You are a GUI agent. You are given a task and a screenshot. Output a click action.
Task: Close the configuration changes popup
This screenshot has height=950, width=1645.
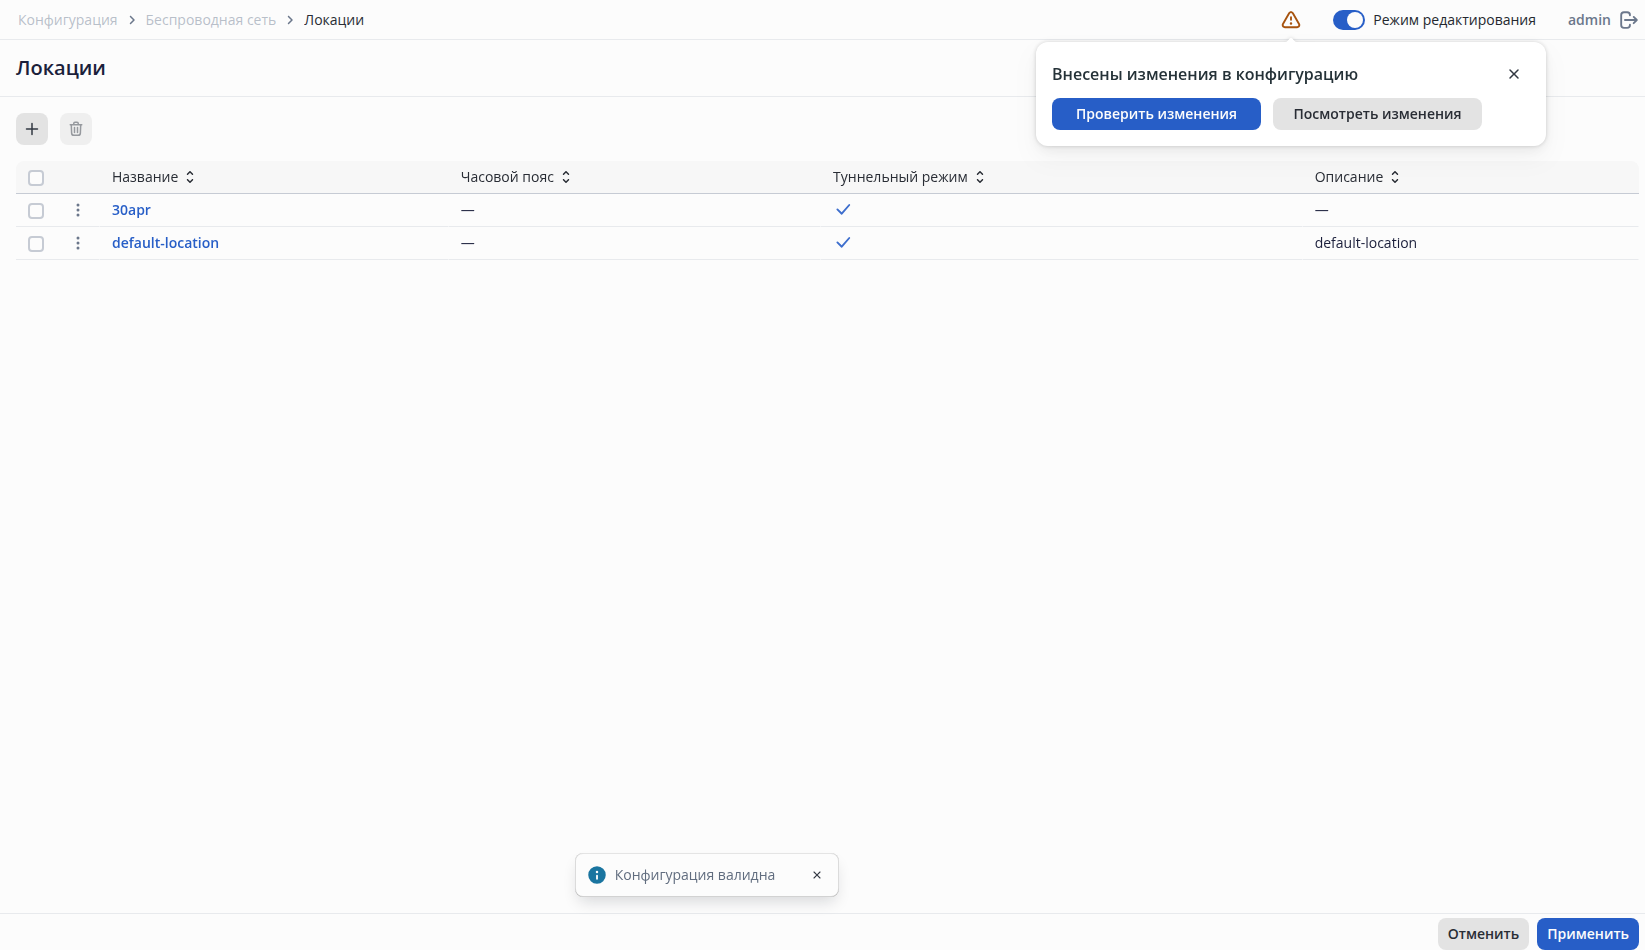[1514, 74]
